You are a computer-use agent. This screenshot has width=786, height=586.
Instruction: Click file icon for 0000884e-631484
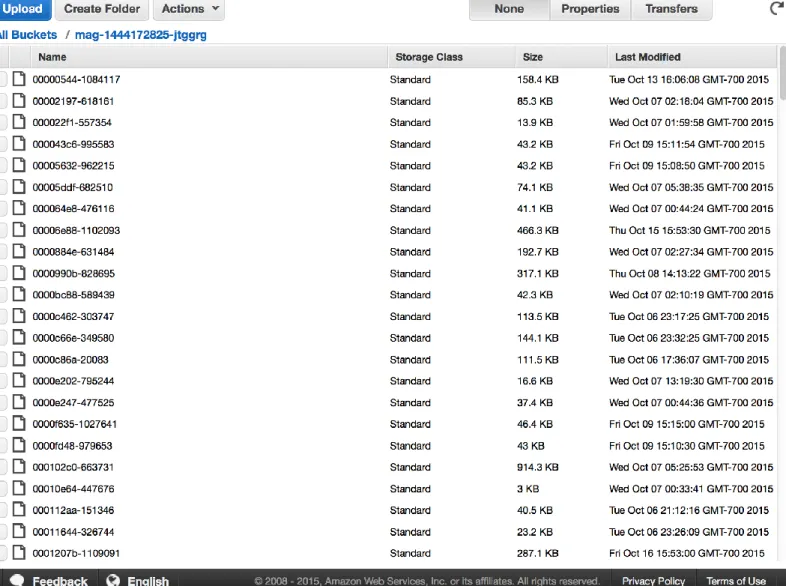19,252
